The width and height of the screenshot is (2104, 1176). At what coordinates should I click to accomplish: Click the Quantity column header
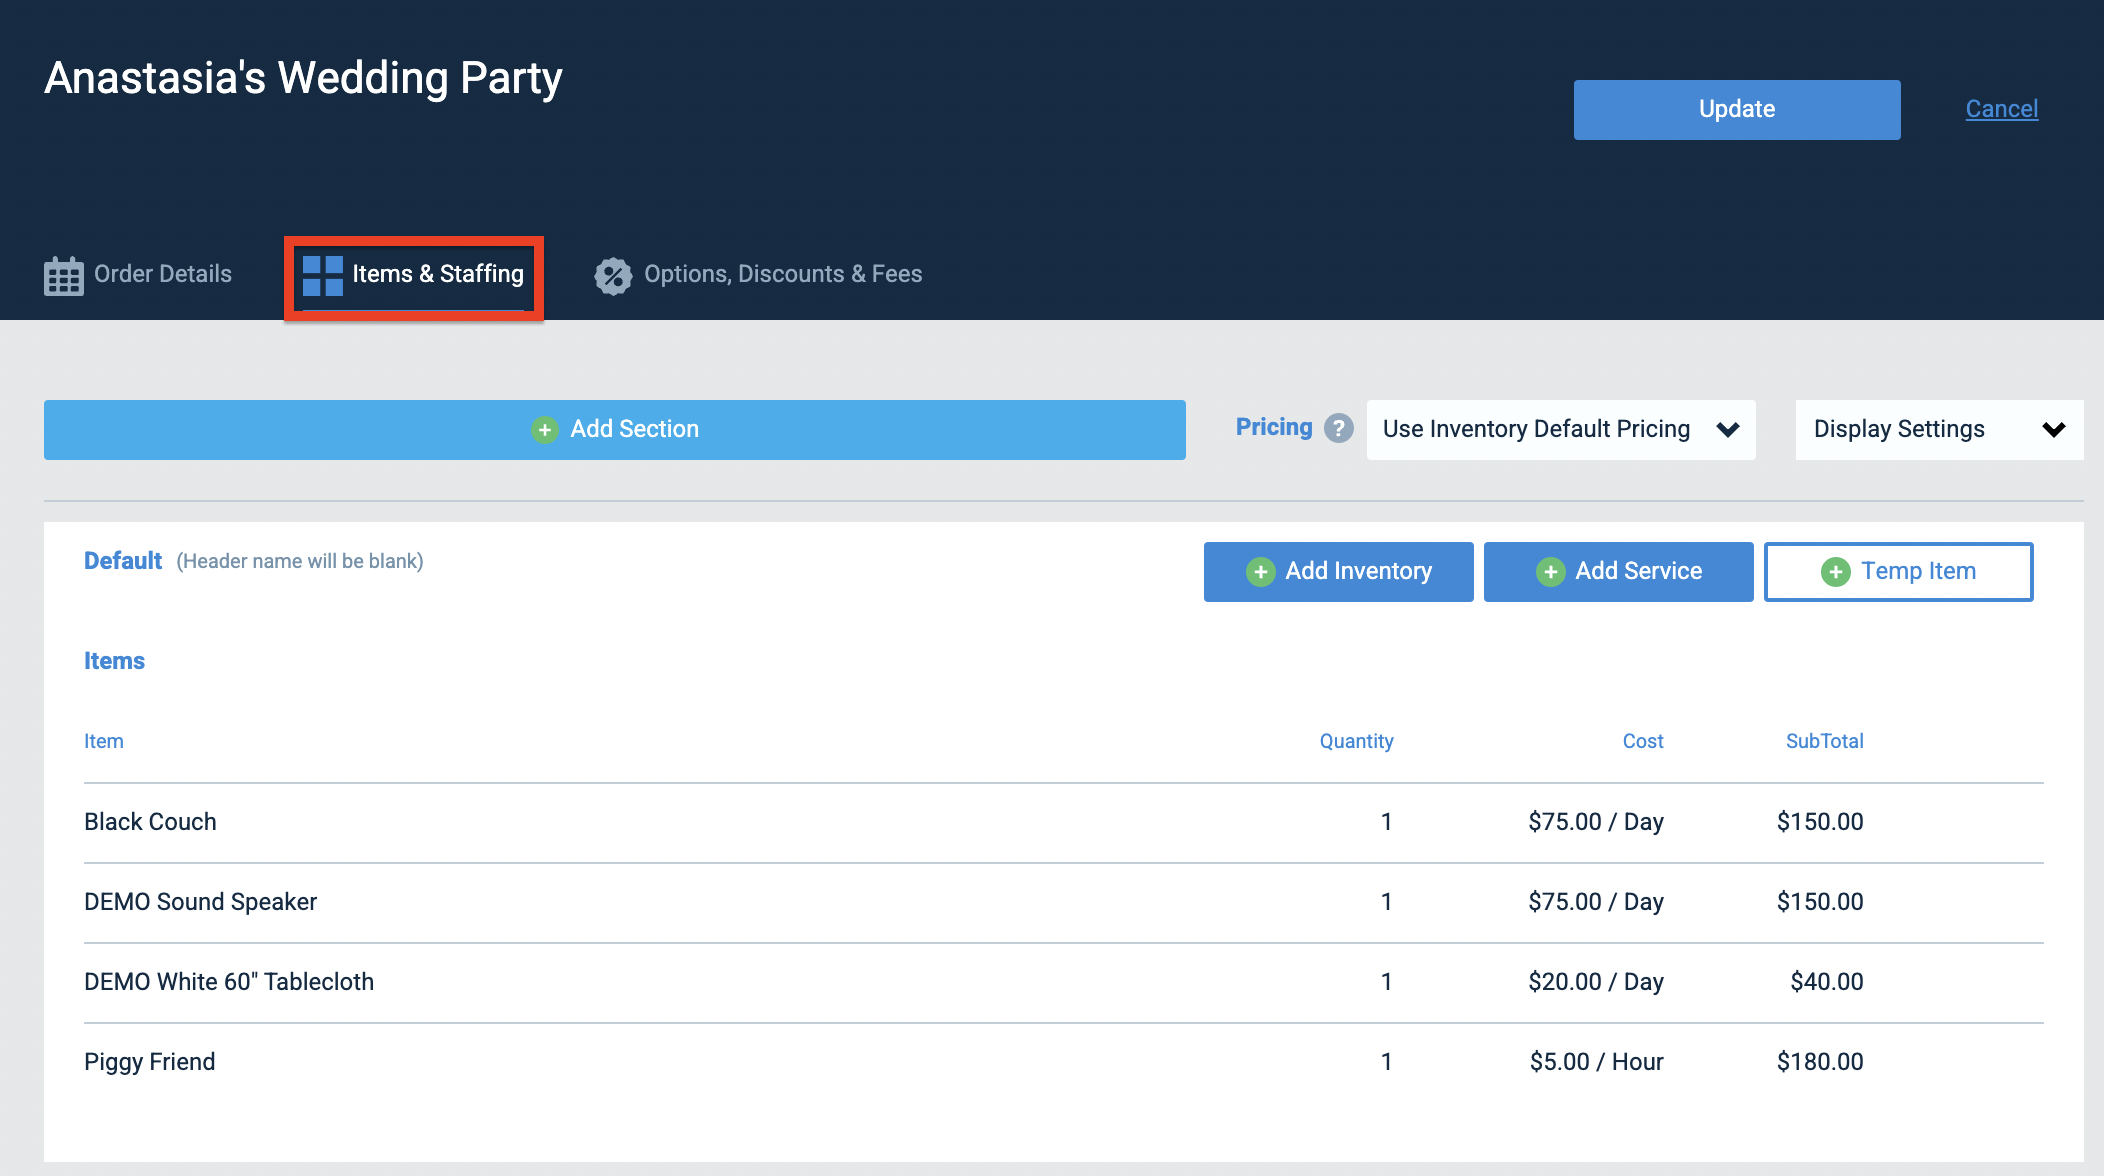click(x=1356, y=741)
